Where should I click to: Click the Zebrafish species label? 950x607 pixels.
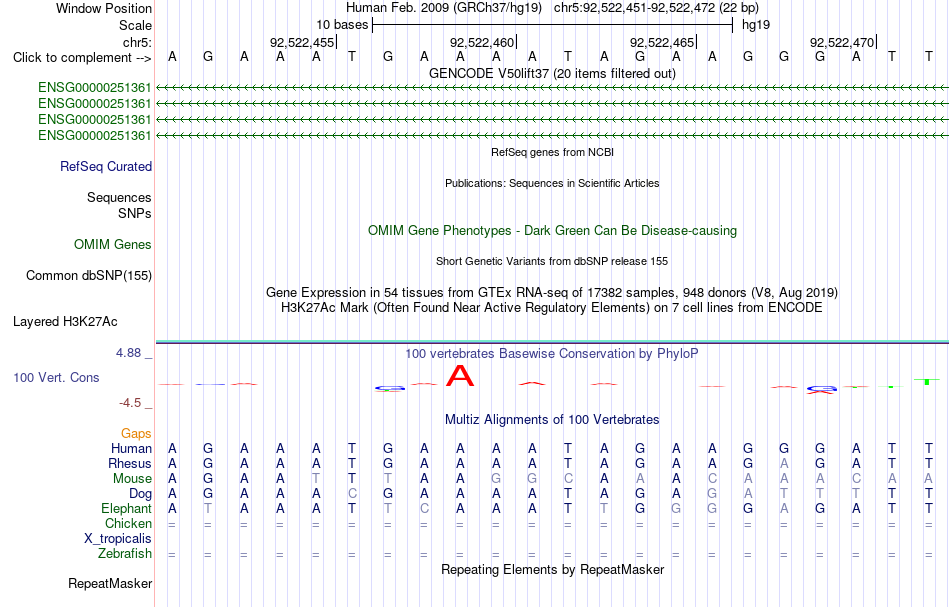point(125,554)
